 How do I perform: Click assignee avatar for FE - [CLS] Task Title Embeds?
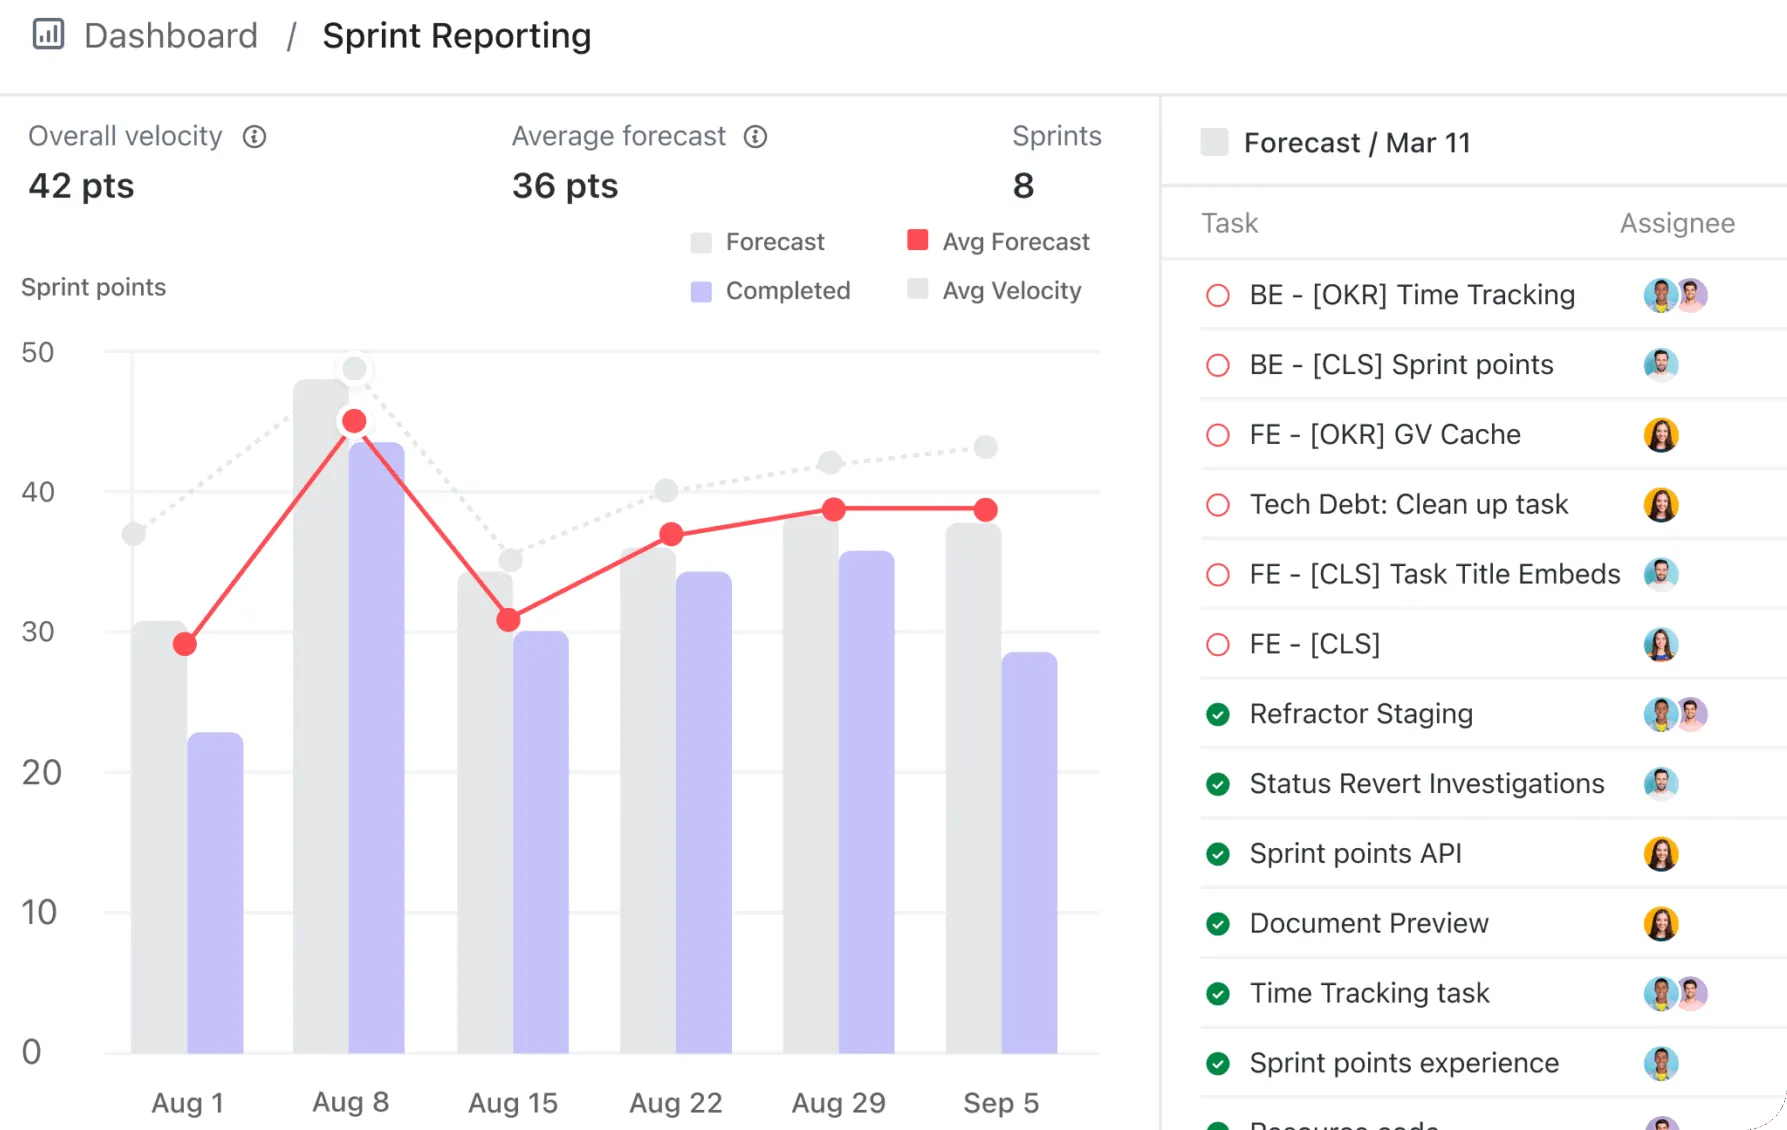pyautogui.click(x=1661, y=575)
